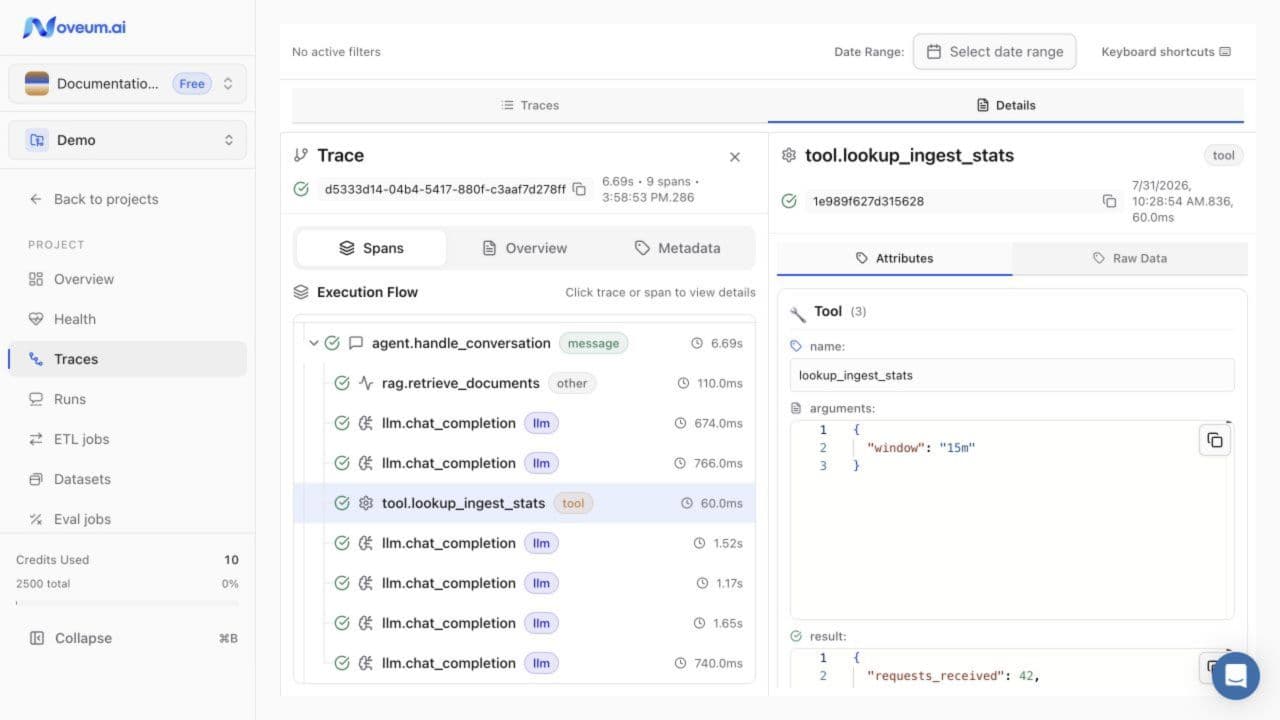This screenshot has height=720, width=1280.
Task: Copy the span ID 1e989f627d315628
Action: 1109,201
